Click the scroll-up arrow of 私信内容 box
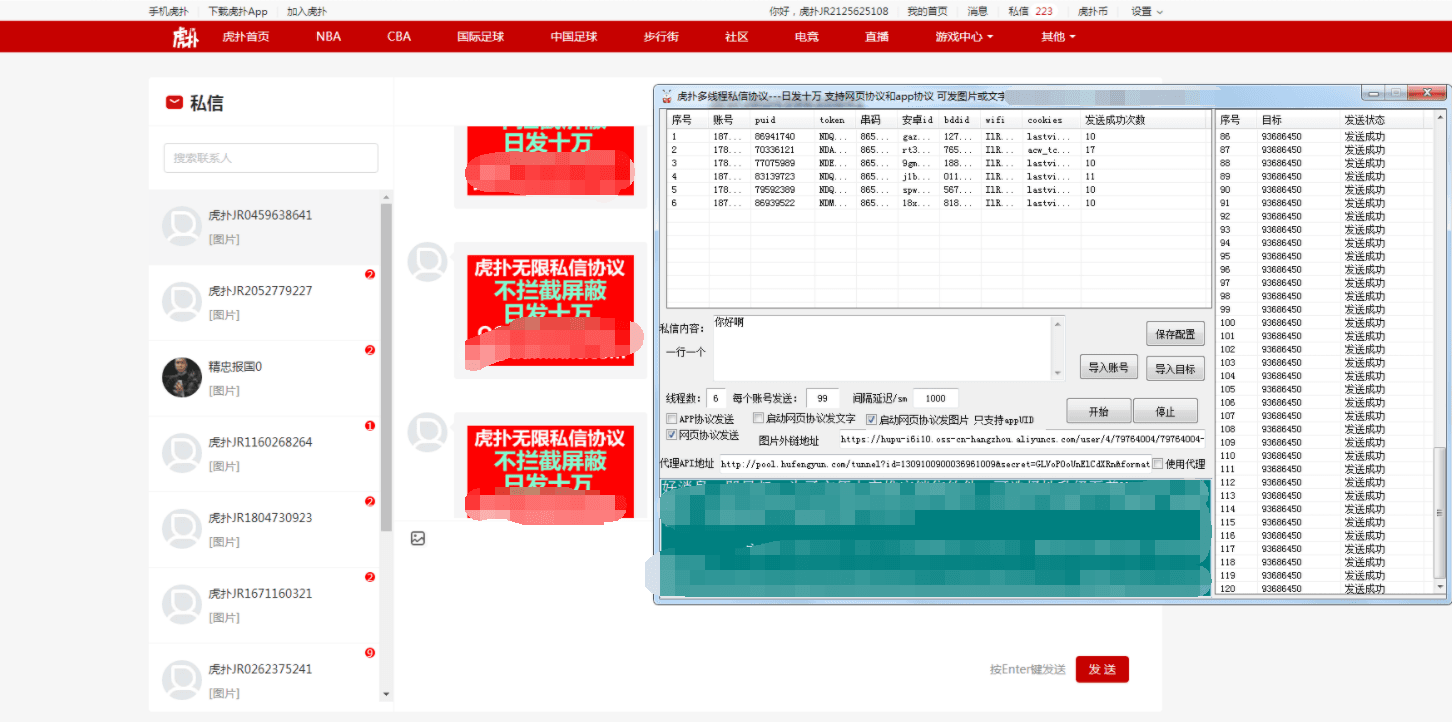This screenshot has width=1452, height=722. click(x=1058, y=322)
